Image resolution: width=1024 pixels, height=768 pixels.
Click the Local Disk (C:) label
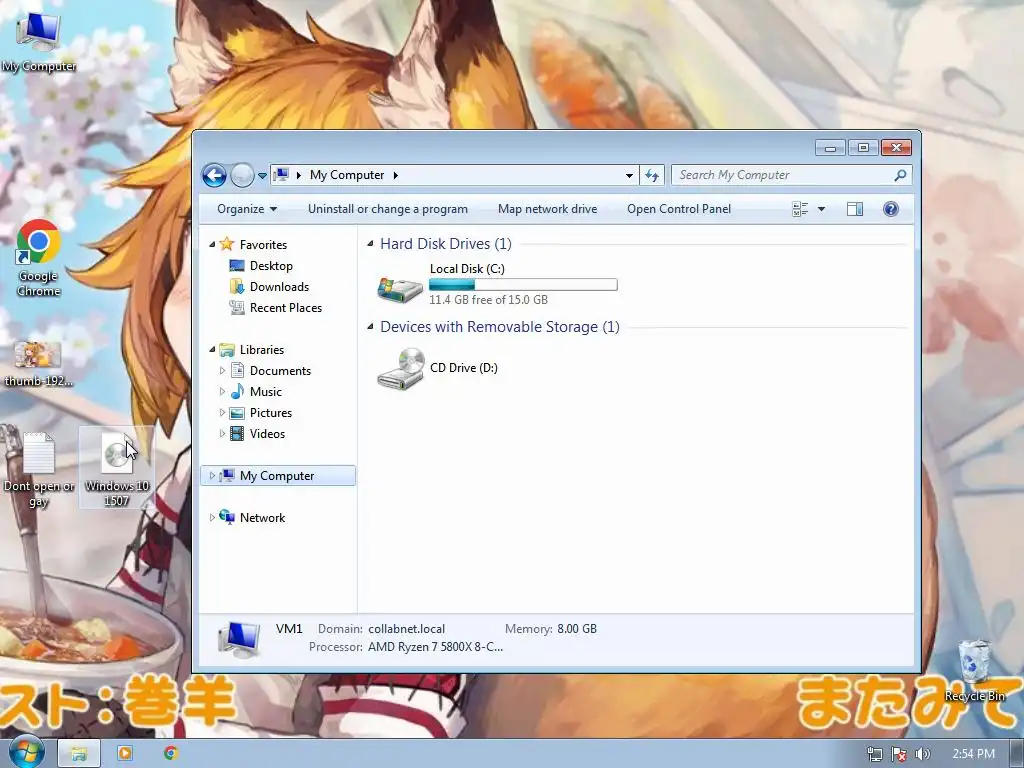[467, 268]
